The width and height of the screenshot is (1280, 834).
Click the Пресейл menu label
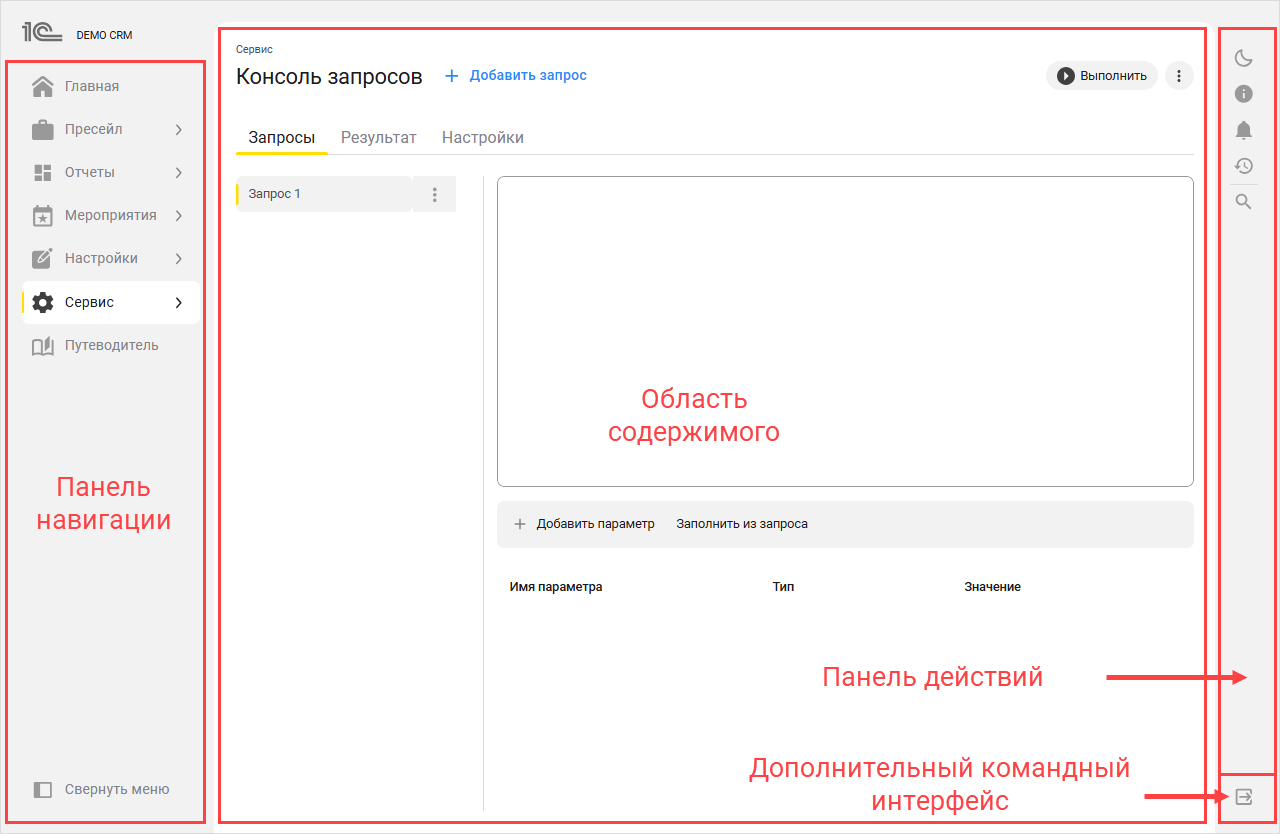point(94,129)
